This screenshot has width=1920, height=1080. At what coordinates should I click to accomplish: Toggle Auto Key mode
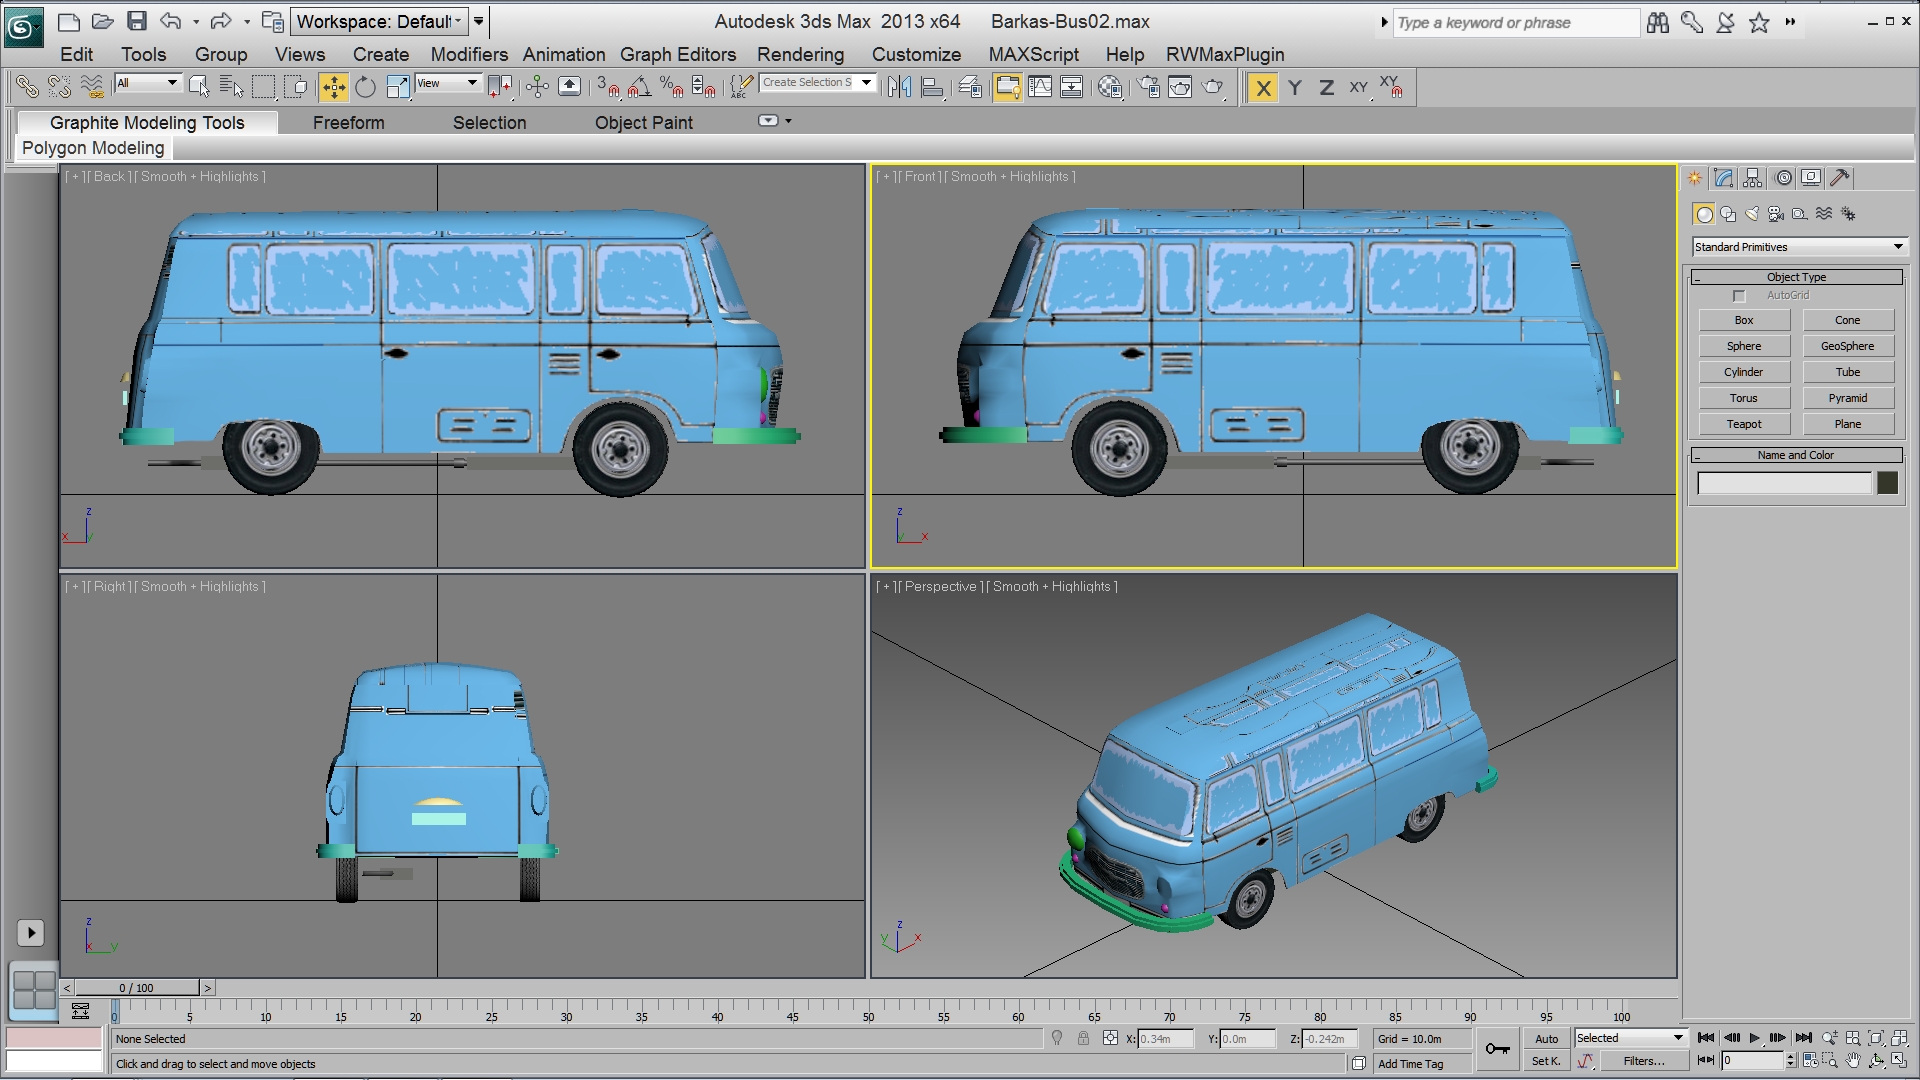(1546, 1039)
